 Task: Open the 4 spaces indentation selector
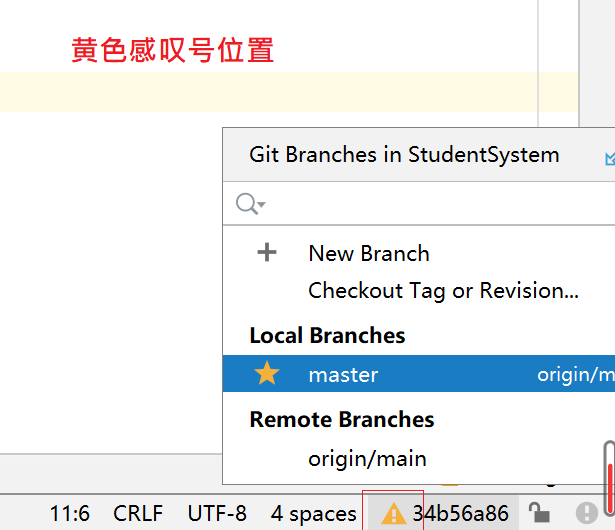click(313, 514)
